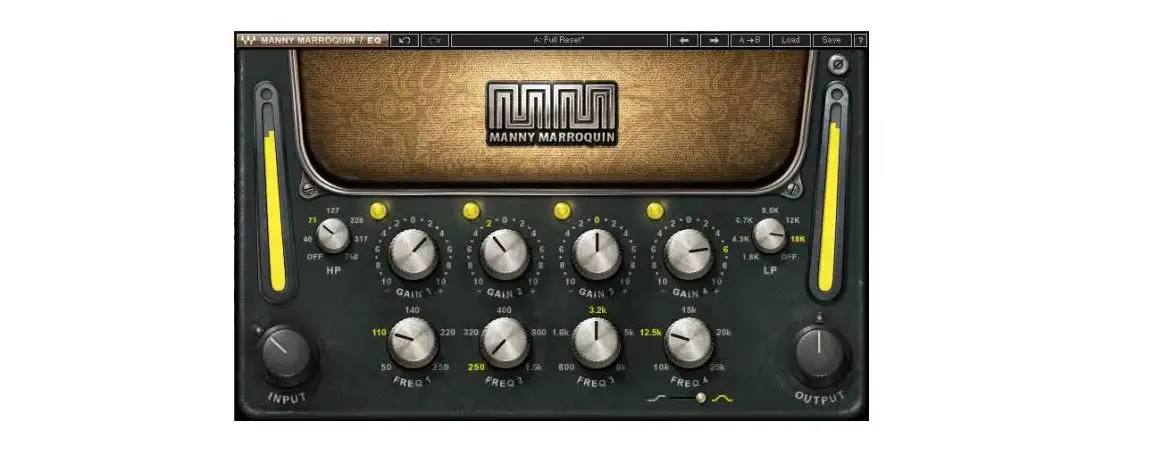Viewport: 1156px width, 462px height.
Task: Select 1.6k on the FREQ 3 dial
Action: pyautogui.click(x=560, y=332)
